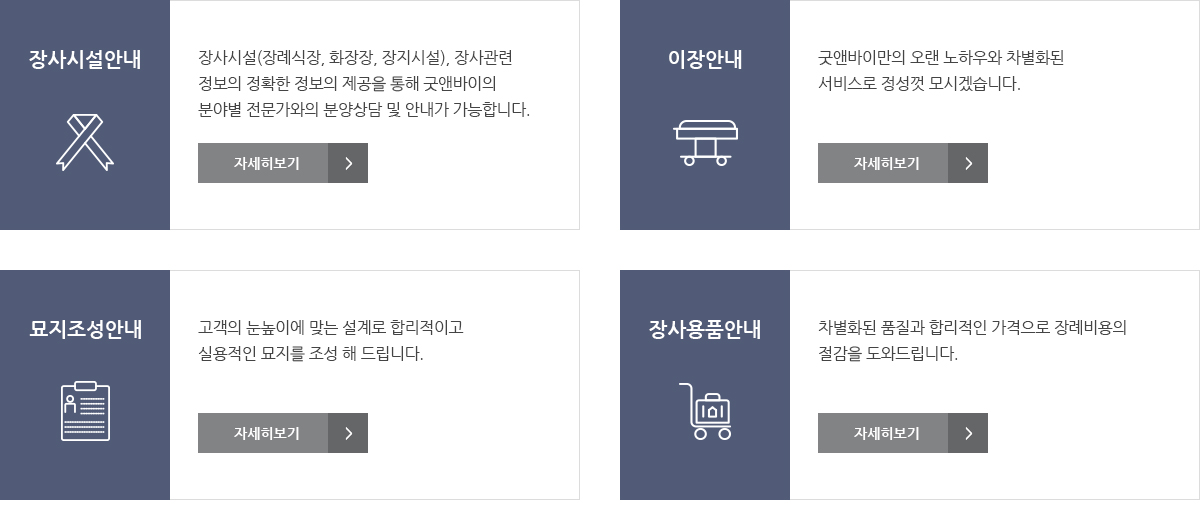Click the ribbon icon under 장사시설안내
The height and width of the screenshot is (505, 1200).
click(85, 142)
